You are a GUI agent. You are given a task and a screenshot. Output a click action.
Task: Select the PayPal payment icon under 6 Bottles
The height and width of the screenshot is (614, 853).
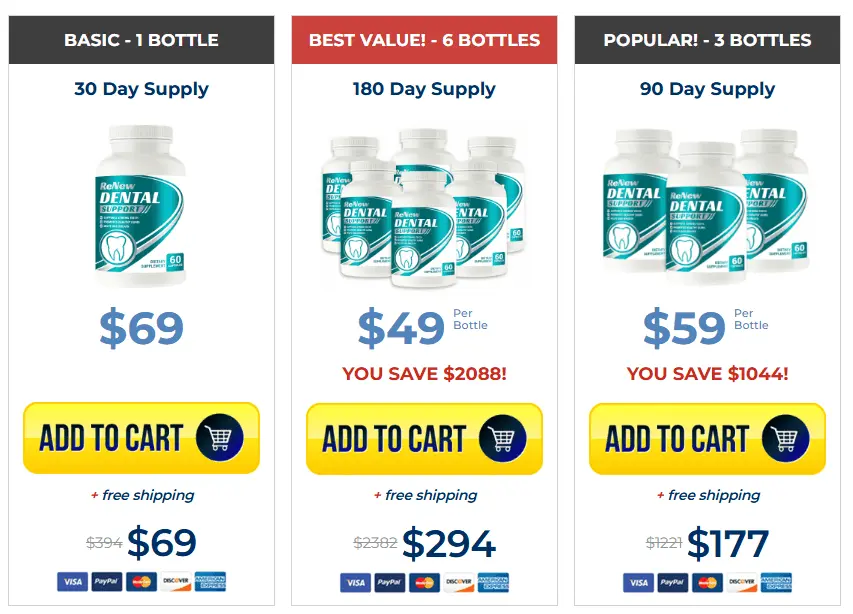pyautogui.click(x=388, y=582)
